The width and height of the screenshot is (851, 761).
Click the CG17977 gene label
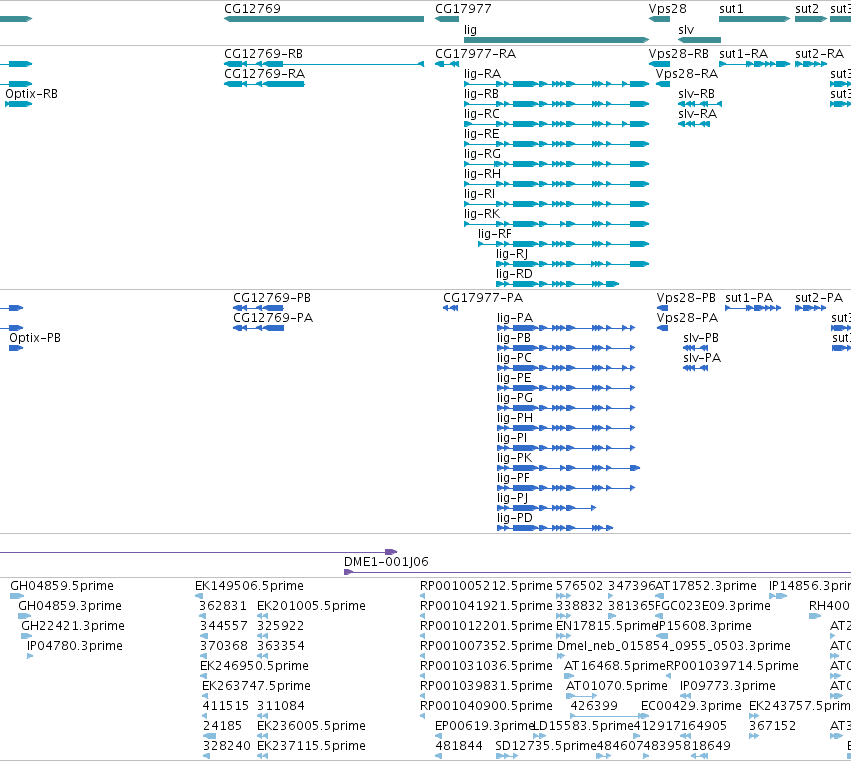click(x=463, y=9)
